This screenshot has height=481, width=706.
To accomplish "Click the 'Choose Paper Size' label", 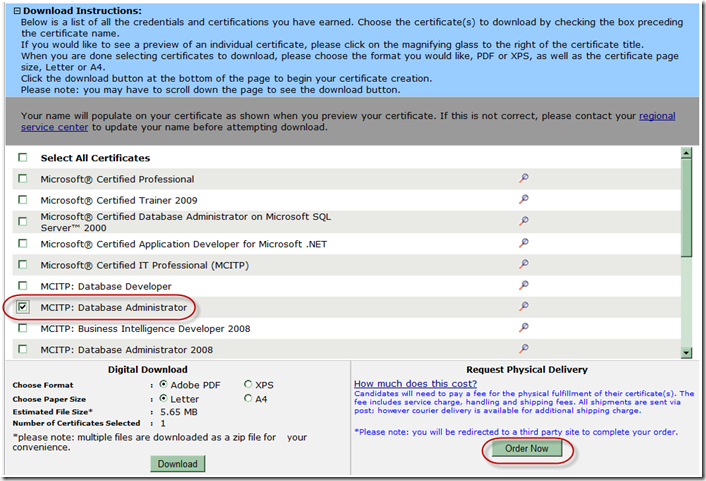I will [49, 399].
